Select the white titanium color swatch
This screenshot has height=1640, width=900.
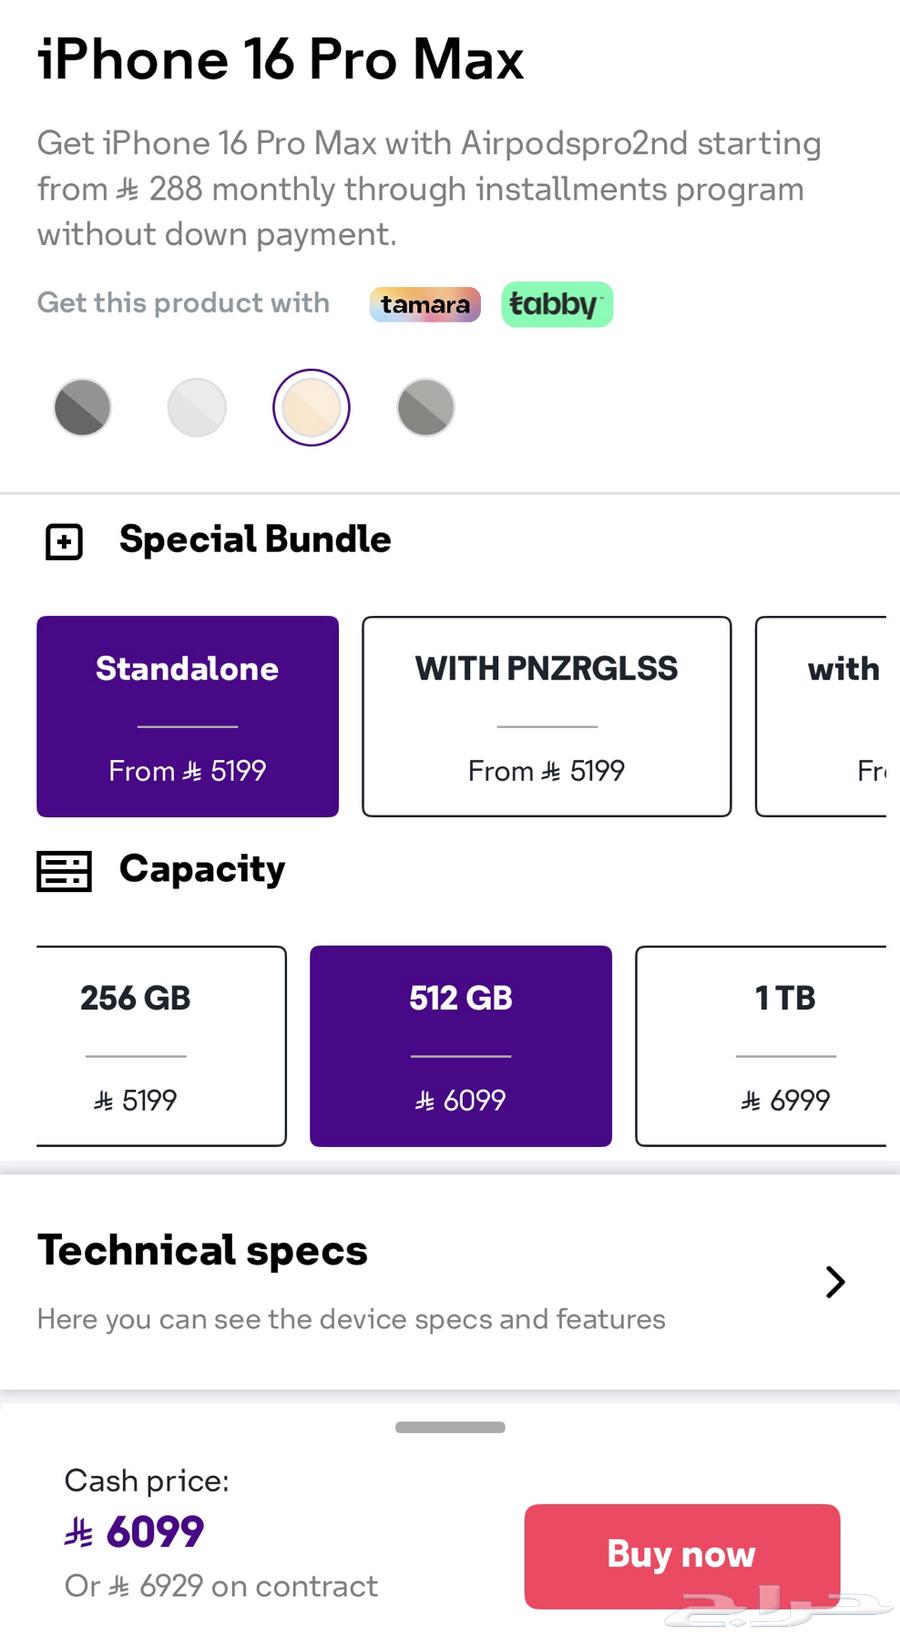tap(197, 408)
